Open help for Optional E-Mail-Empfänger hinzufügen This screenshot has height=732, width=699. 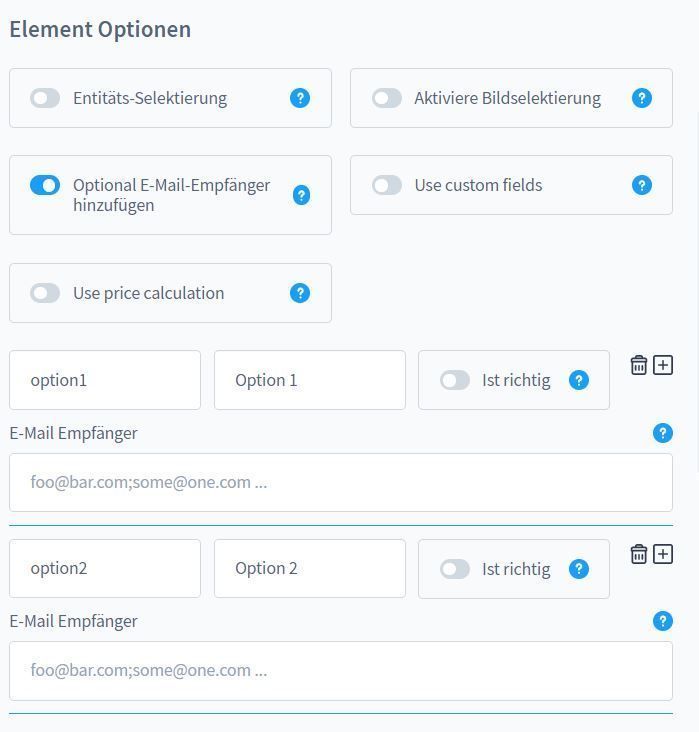pyautogui.click(x=301, y=195)
